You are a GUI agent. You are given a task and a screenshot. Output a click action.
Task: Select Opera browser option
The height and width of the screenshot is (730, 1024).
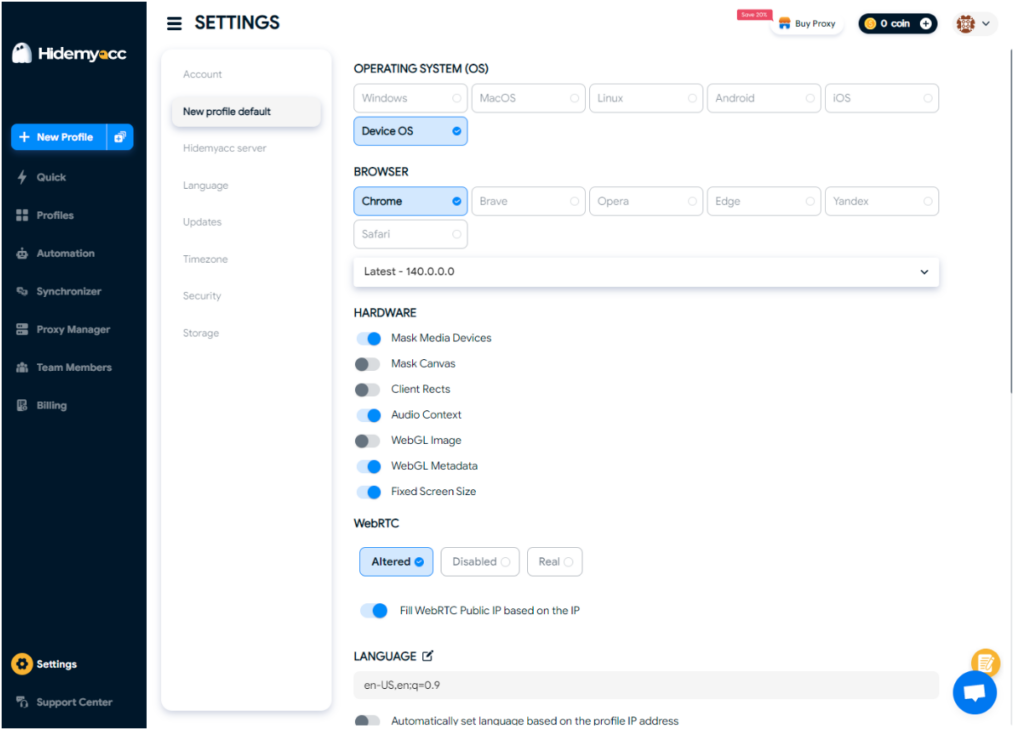click(x=646, y=201)
